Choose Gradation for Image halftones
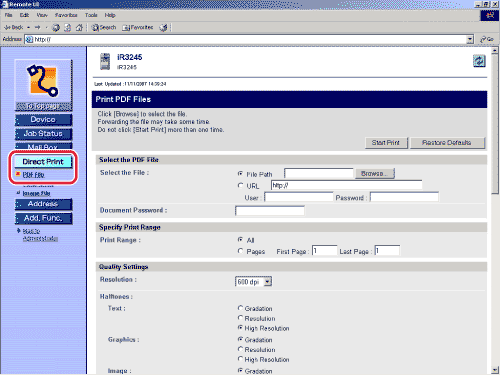The image size is (500, 375). point(240,371)
